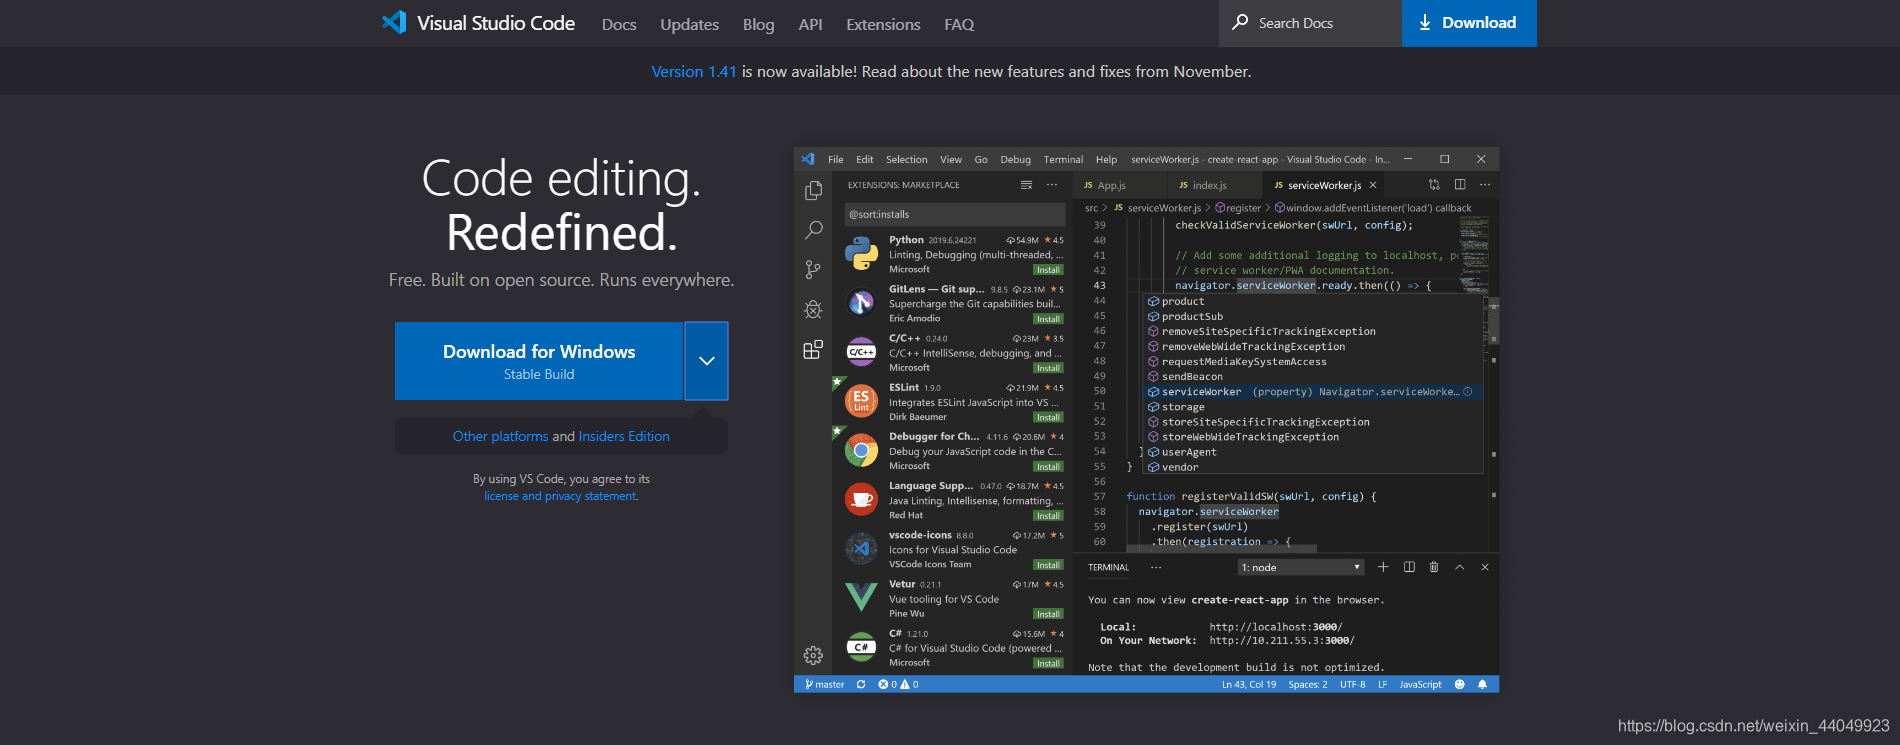
Task: Click the C# extension icon
Action: pos(861,647)
